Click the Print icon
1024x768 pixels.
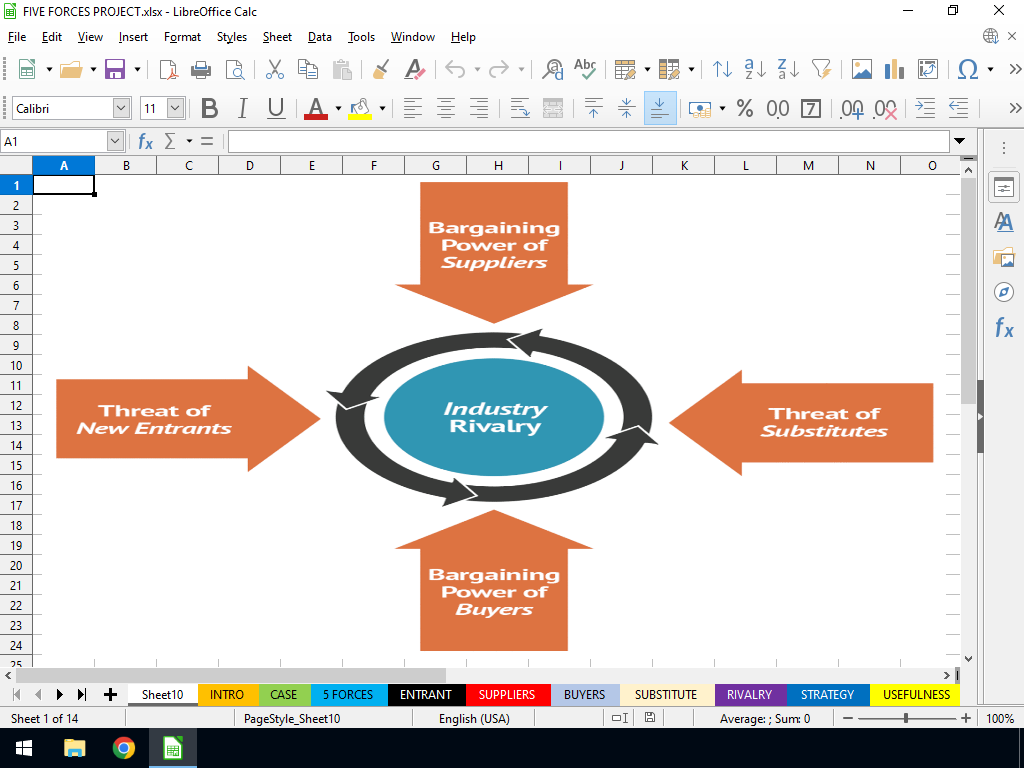coord(200,69)
